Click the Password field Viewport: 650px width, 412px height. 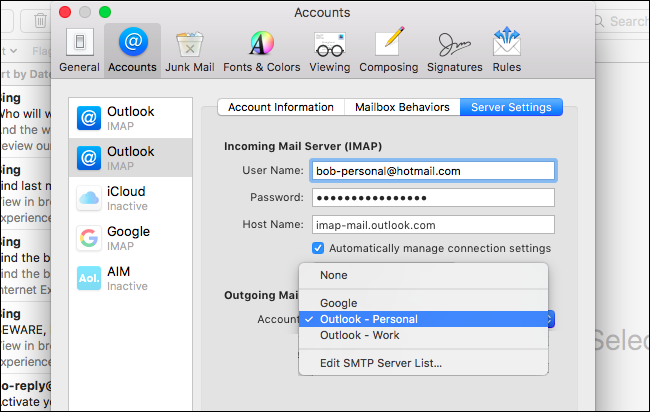click(433, 198)
